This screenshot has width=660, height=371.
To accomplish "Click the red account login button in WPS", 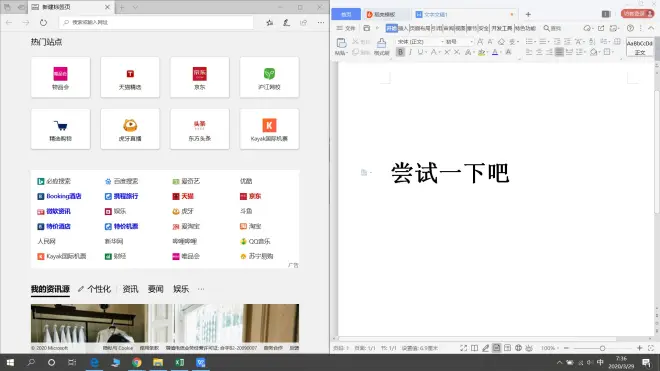I will tap(637, 14).
